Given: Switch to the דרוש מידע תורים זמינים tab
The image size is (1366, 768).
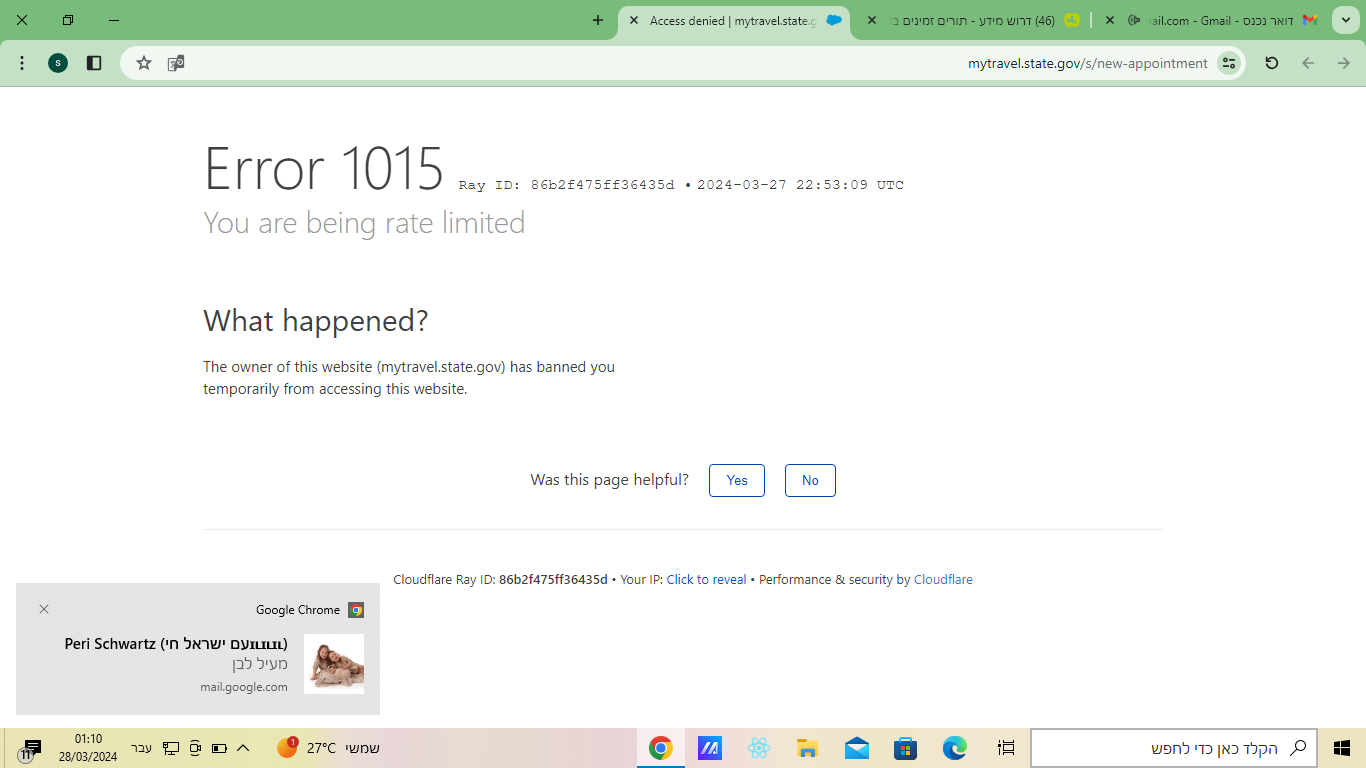Looking at the screenshot, I should coord(972,20).
